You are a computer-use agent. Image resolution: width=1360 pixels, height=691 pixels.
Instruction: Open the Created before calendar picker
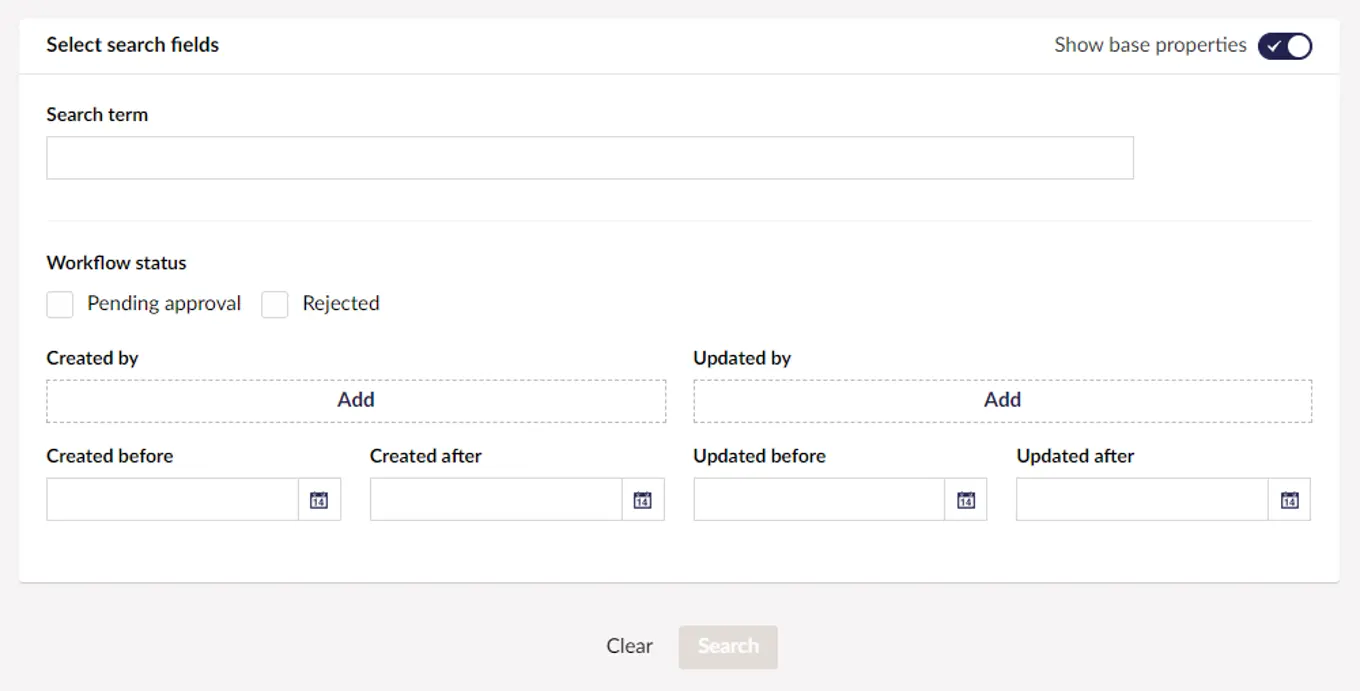319,500
